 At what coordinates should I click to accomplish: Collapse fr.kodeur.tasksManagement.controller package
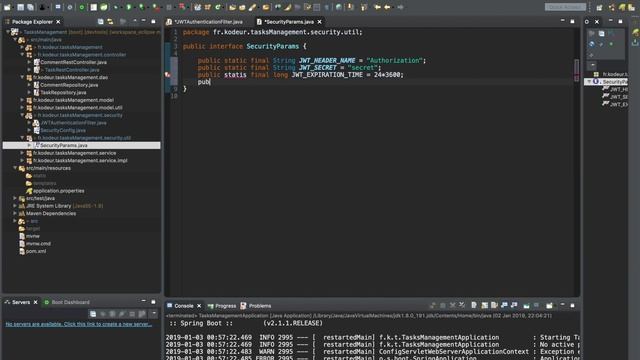click(x=22, y=55)
